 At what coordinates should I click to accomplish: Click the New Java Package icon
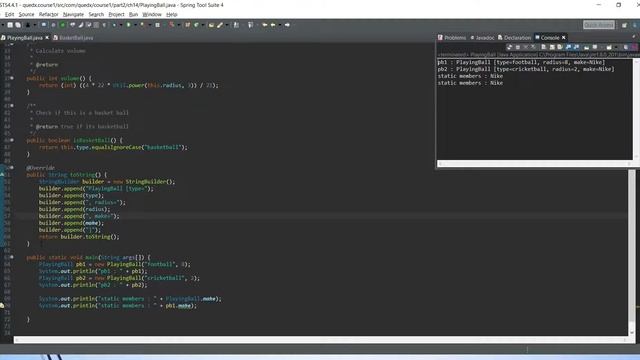pos(187,25)
